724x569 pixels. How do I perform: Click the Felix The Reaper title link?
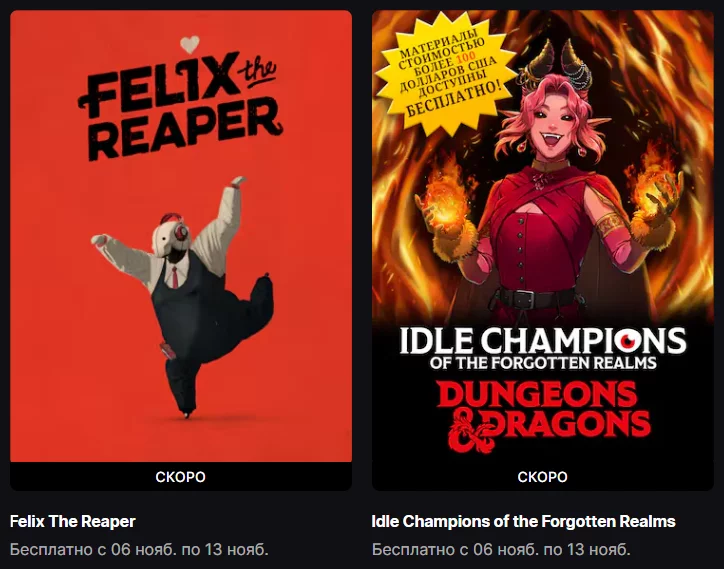72,521
